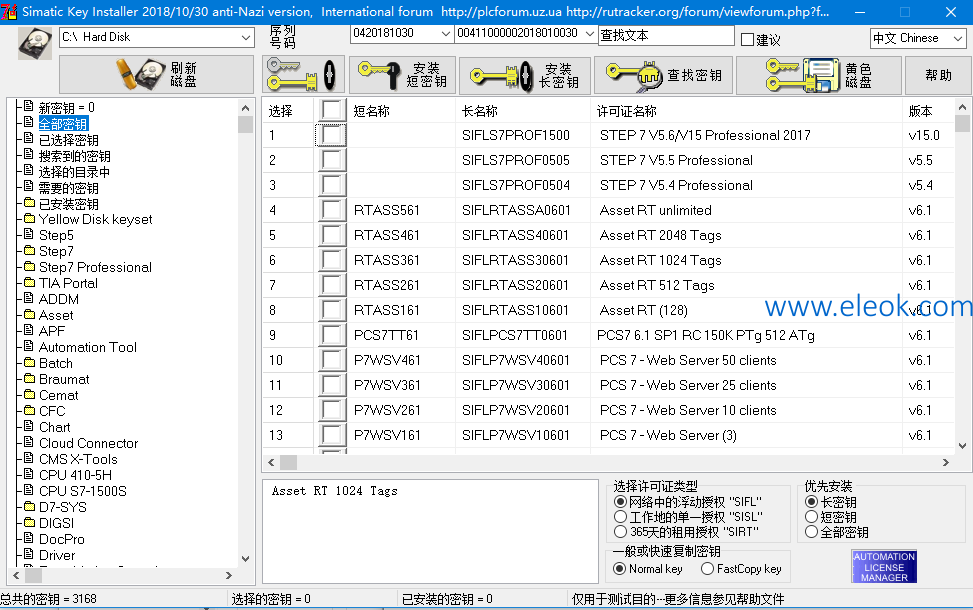Click the document icon next to APF
Screen dimensions: 973x610
coord(29,331)
